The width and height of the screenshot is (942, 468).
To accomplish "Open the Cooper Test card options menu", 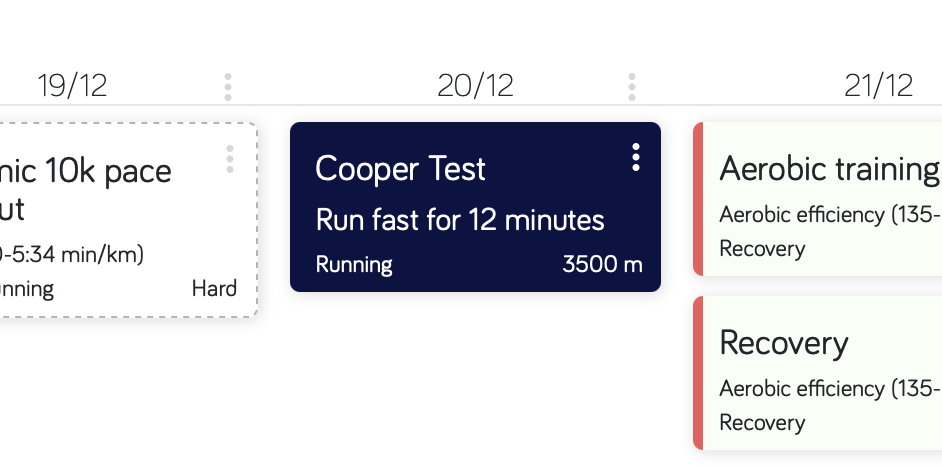I will pos(636,157).
